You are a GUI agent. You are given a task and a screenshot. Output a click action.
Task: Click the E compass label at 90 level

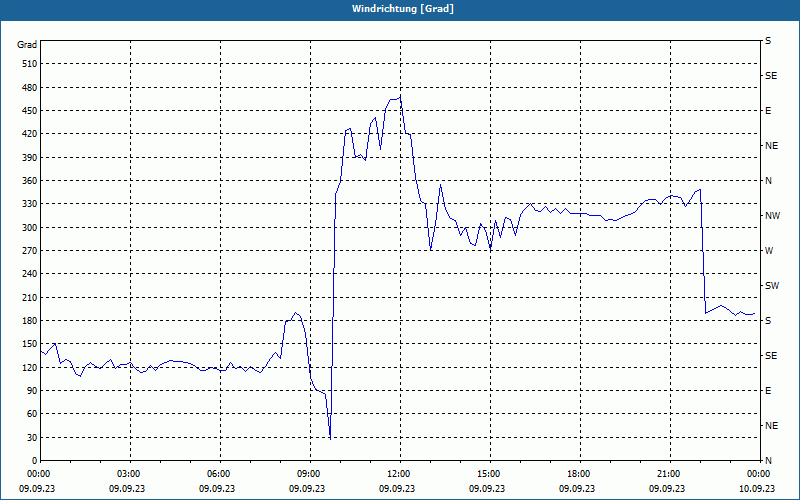tap(768, 391)
